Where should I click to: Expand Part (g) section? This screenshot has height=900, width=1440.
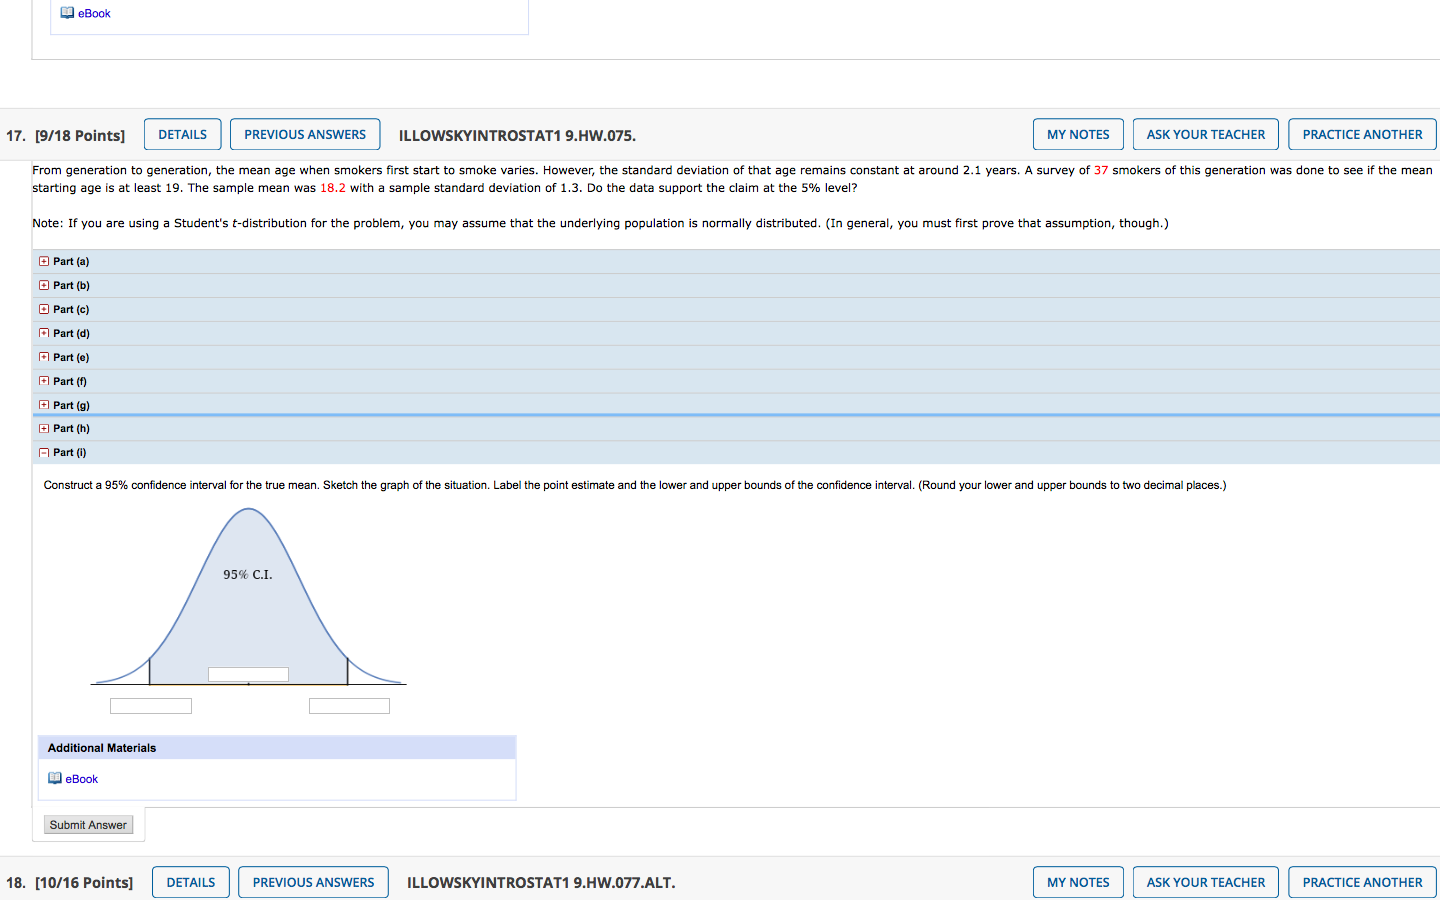[44, 405]
